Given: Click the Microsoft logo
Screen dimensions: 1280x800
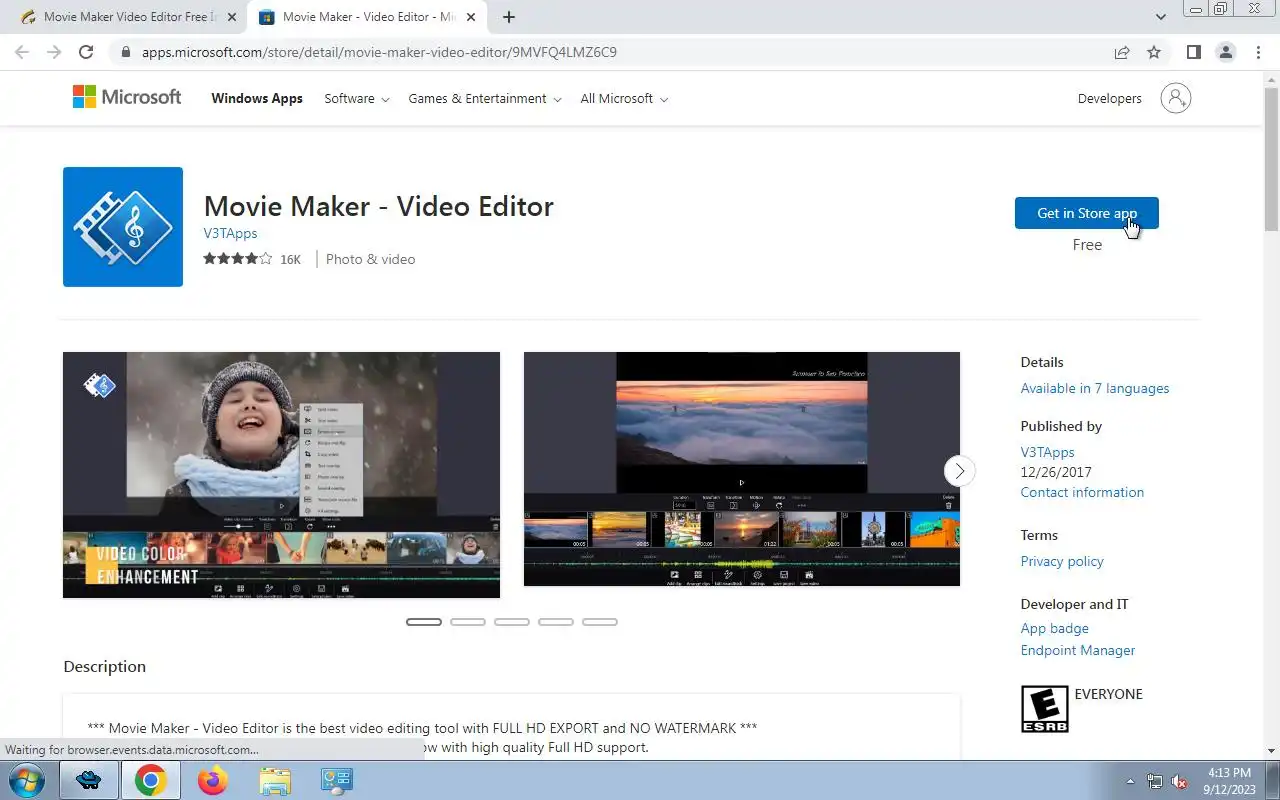Looking at the screenshot, I should click(127, 97).
